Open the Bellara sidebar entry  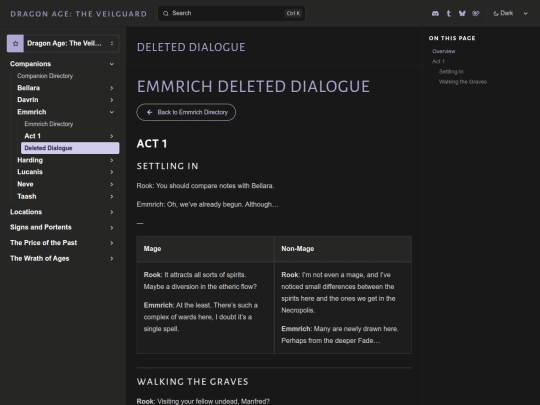click(x=29, y=88)
